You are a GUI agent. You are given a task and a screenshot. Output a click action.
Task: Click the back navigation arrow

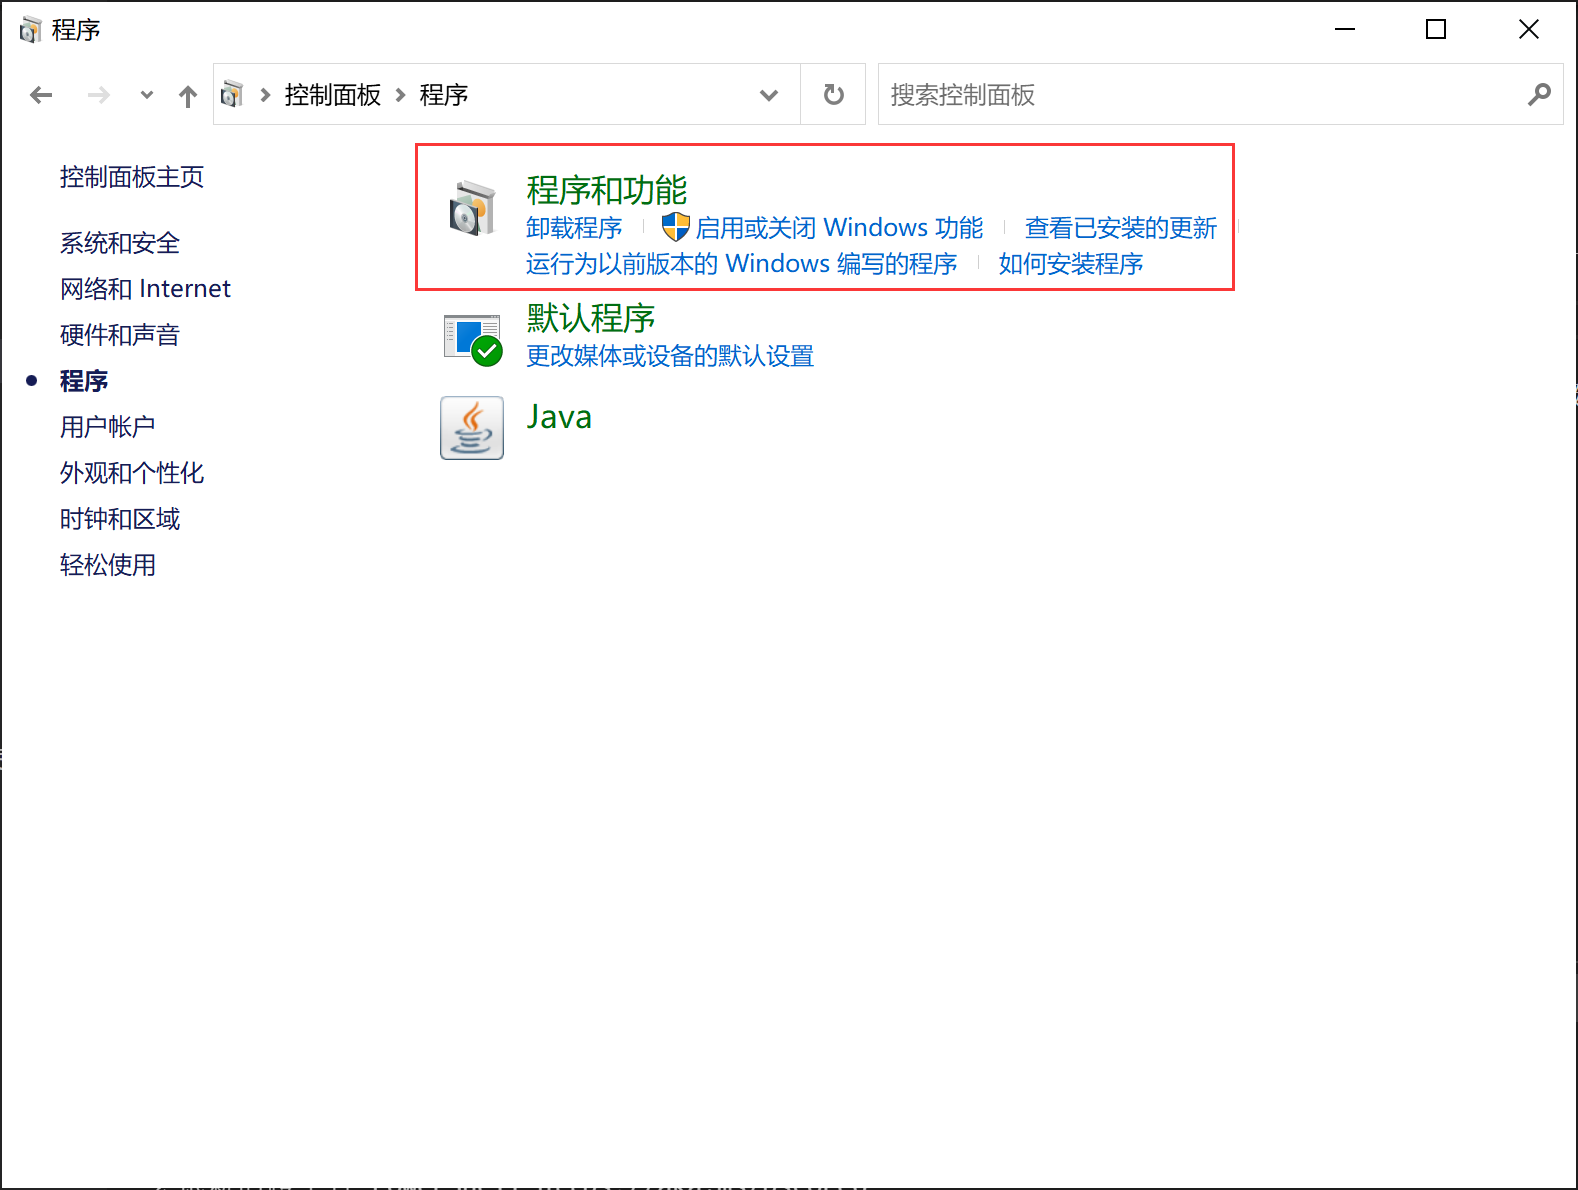click(x=41, y=95)
